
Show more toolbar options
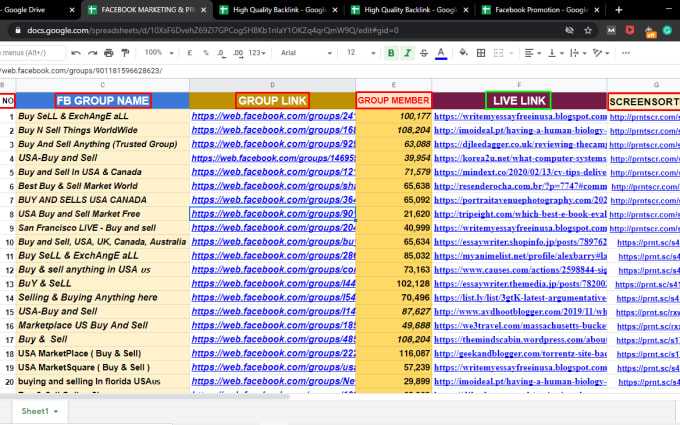[x=626, y=53]
